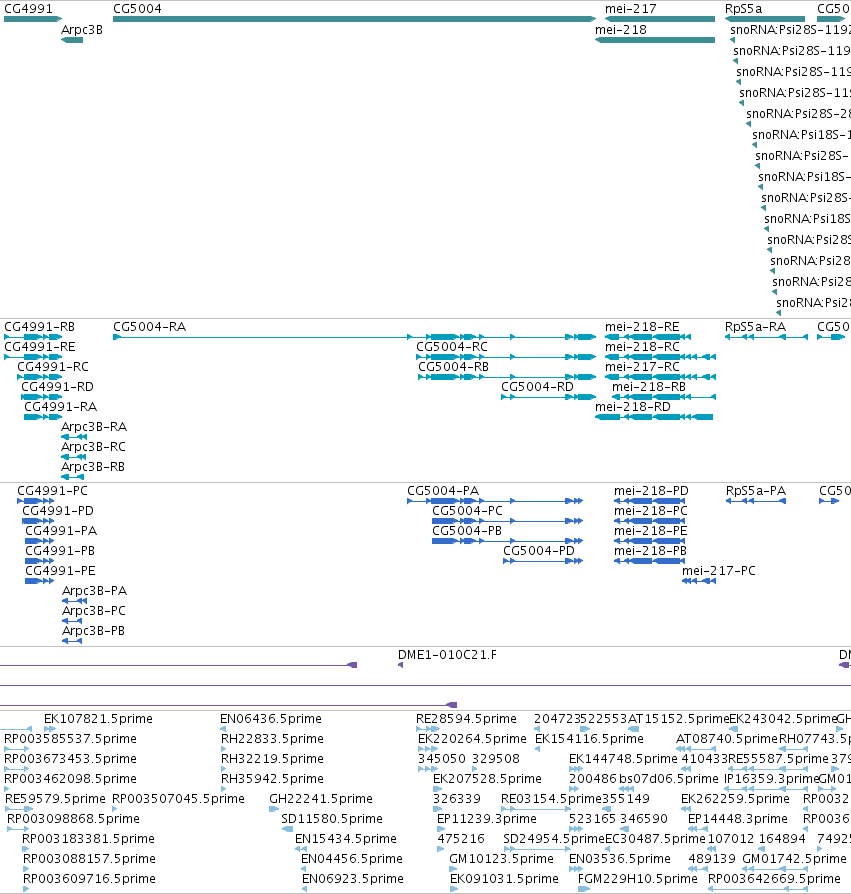Select EST EK262259.5prime

click(735, 798)
